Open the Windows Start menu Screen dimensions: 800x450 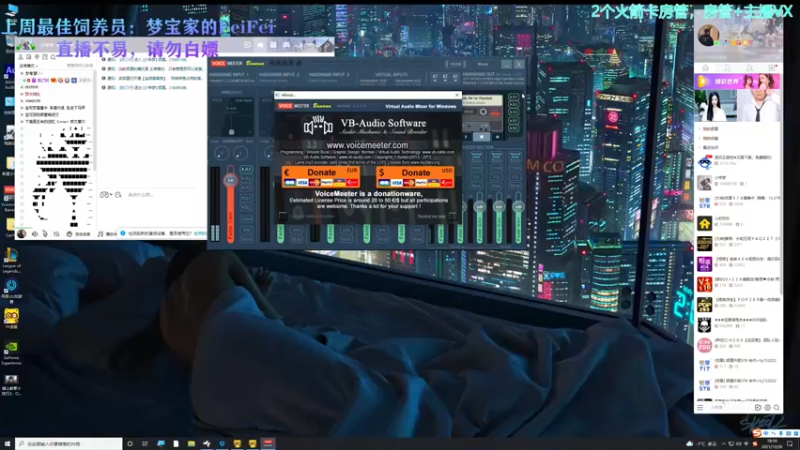(x=7, y=444)
